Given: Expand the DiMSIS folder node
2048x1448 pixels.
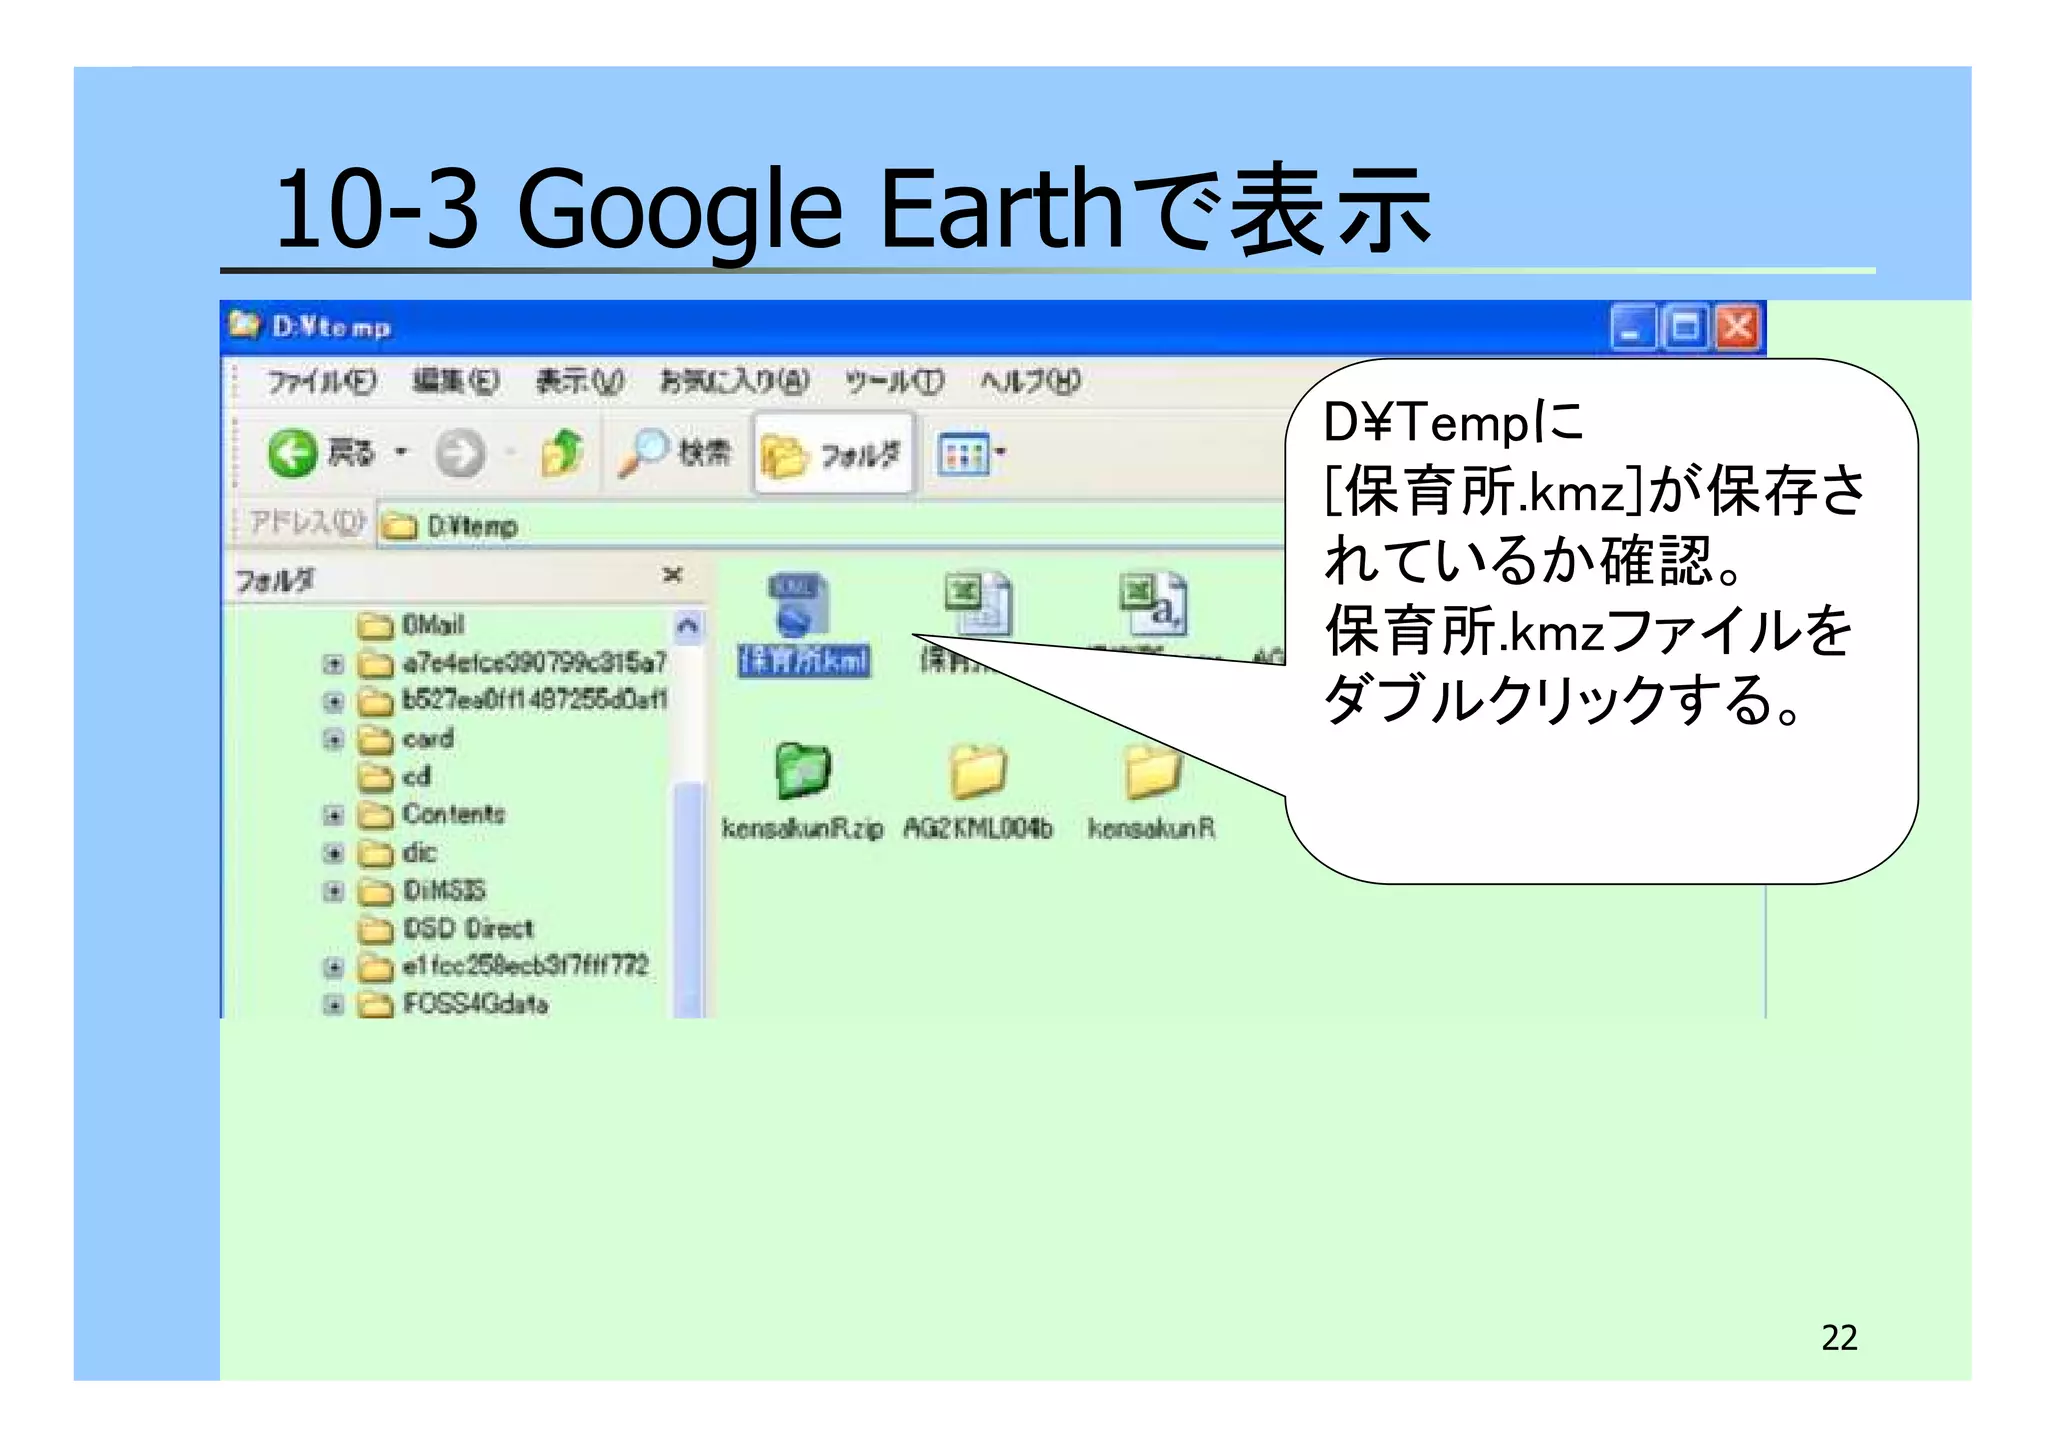Looking at the screenshot, I should [333, 891].
